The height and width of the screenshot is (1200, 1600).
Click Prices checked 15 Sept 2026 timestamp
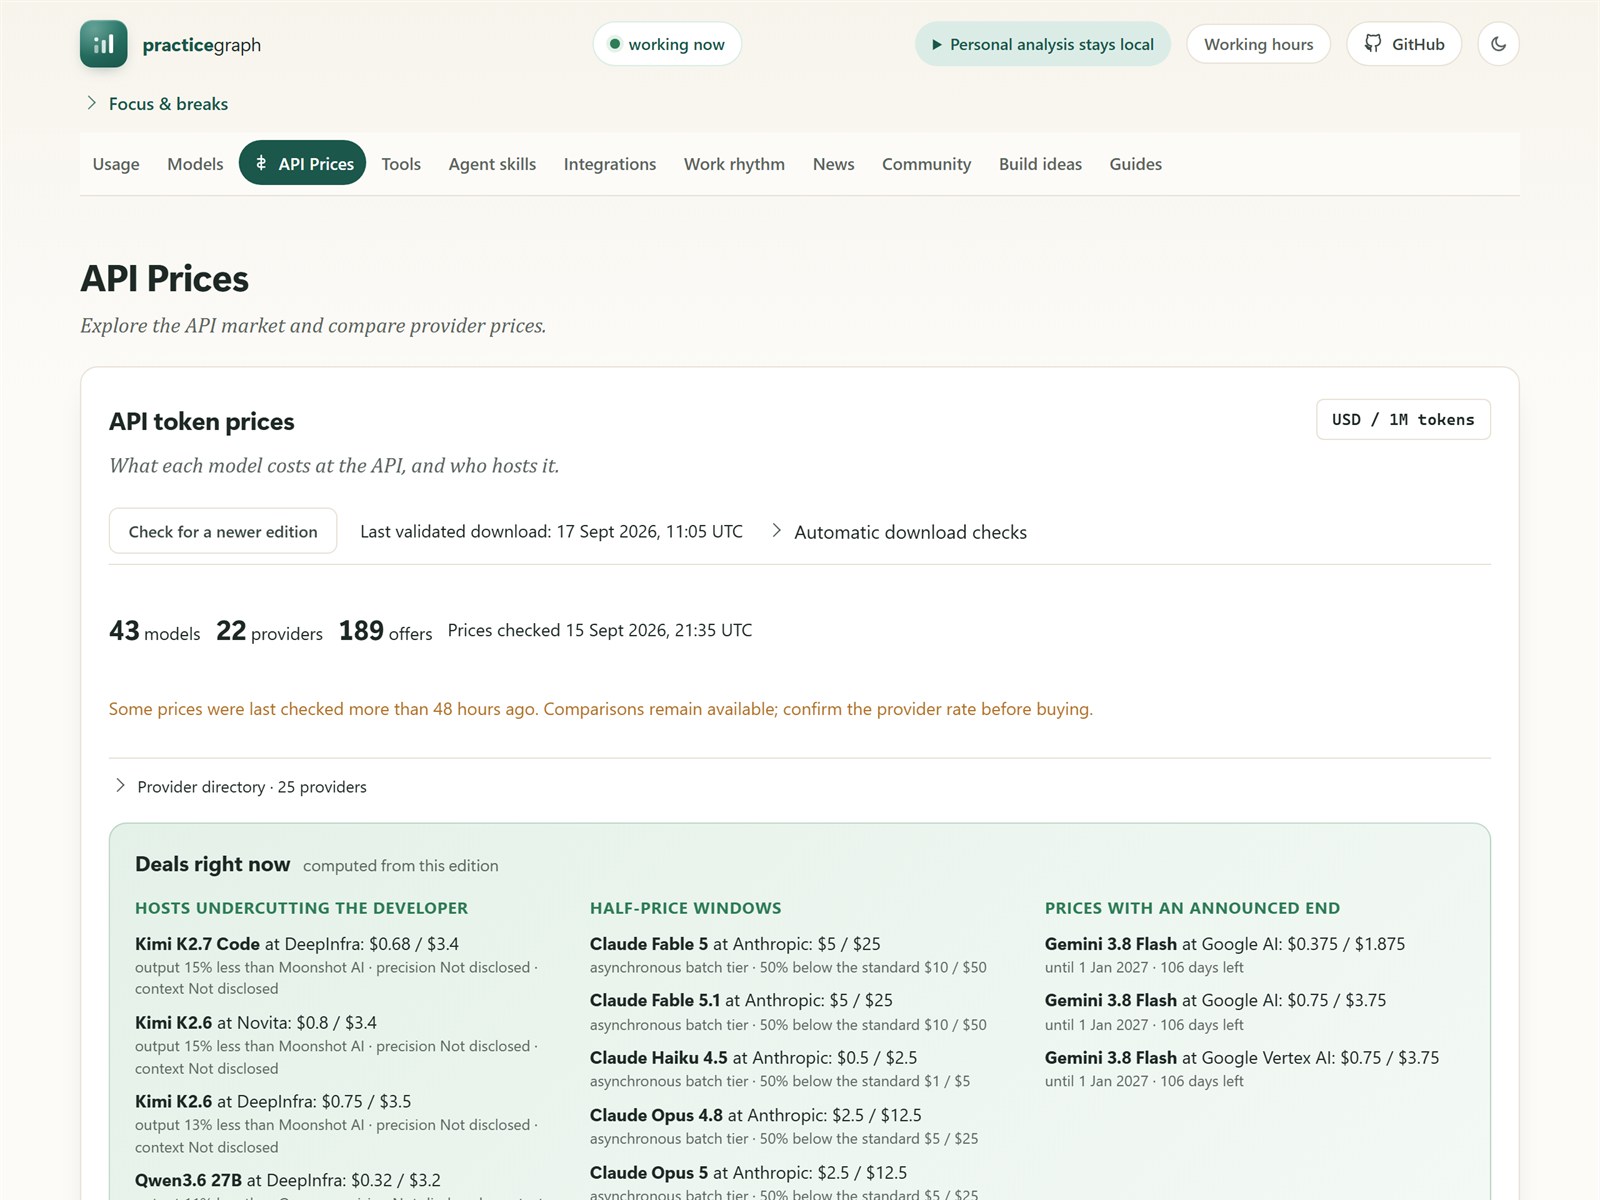pos(600,630)
